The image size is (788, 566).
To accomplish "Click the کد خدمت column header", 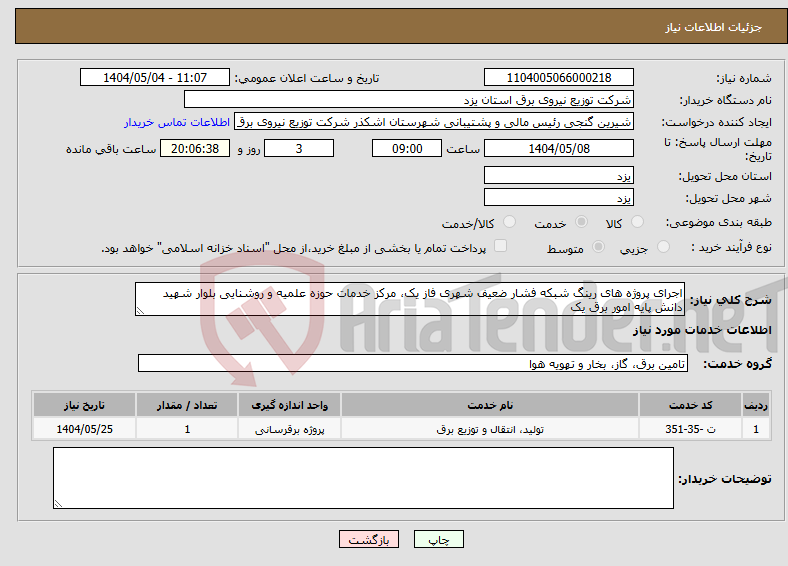I will pos(691,405).
